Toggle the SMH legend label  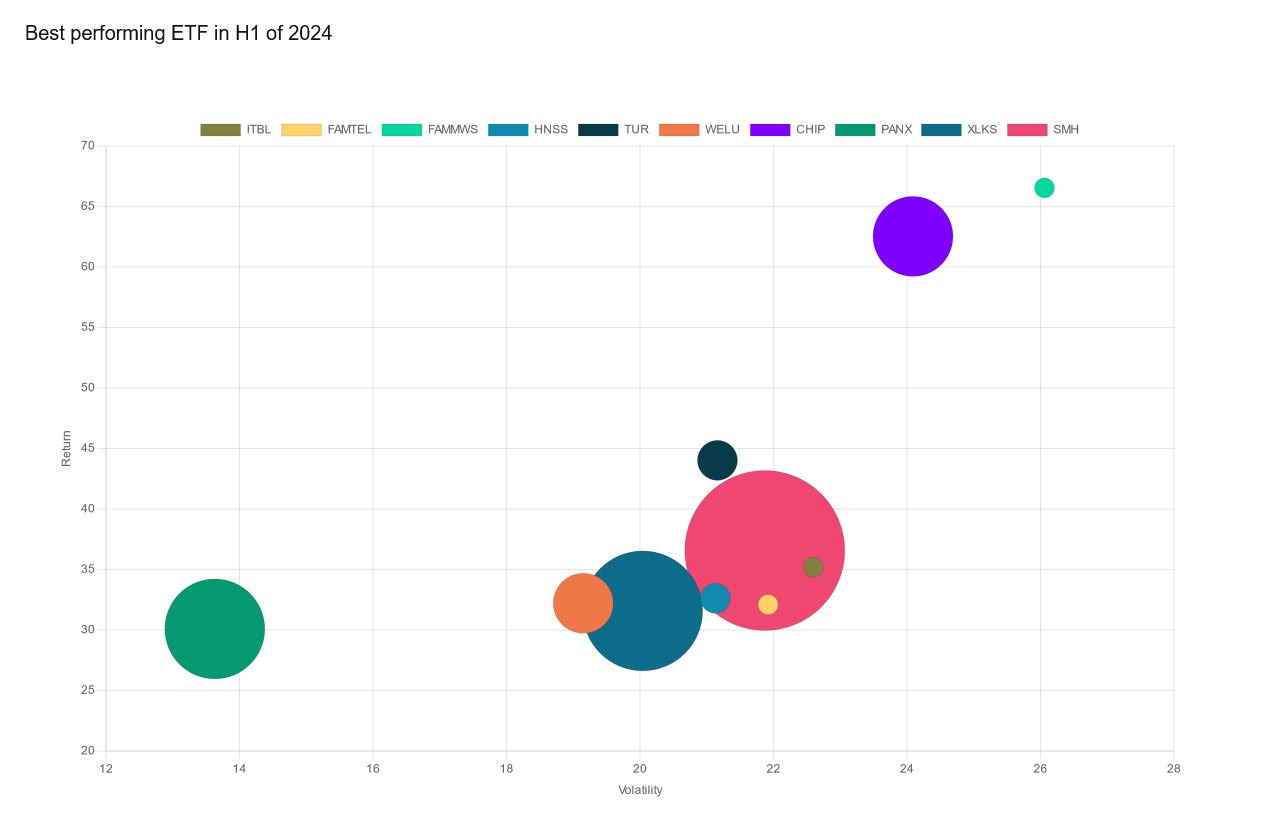point(1066,130)
